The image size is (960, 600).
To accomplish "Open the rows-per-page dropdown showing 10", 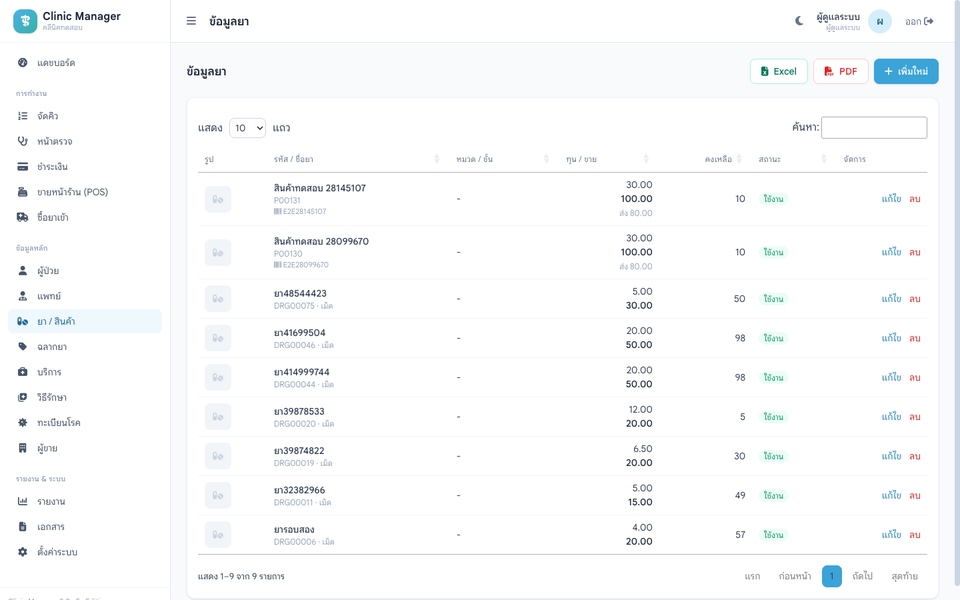I will coord(247,128).
